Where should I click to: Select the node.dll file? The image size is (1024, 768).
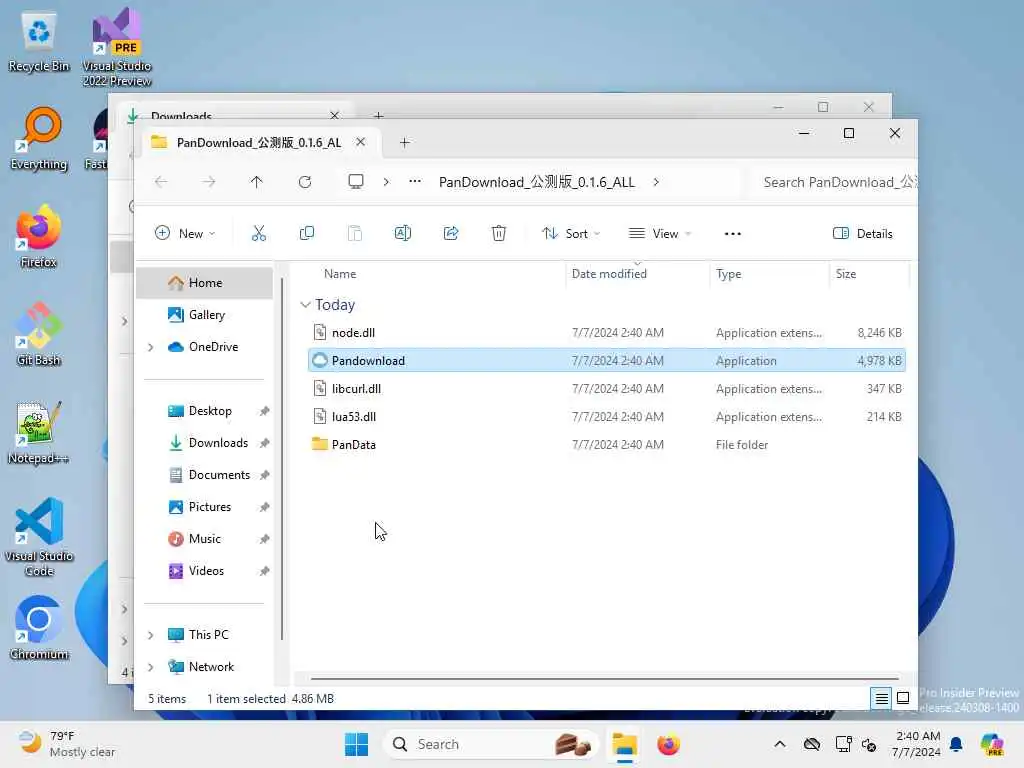pos(607,332)
